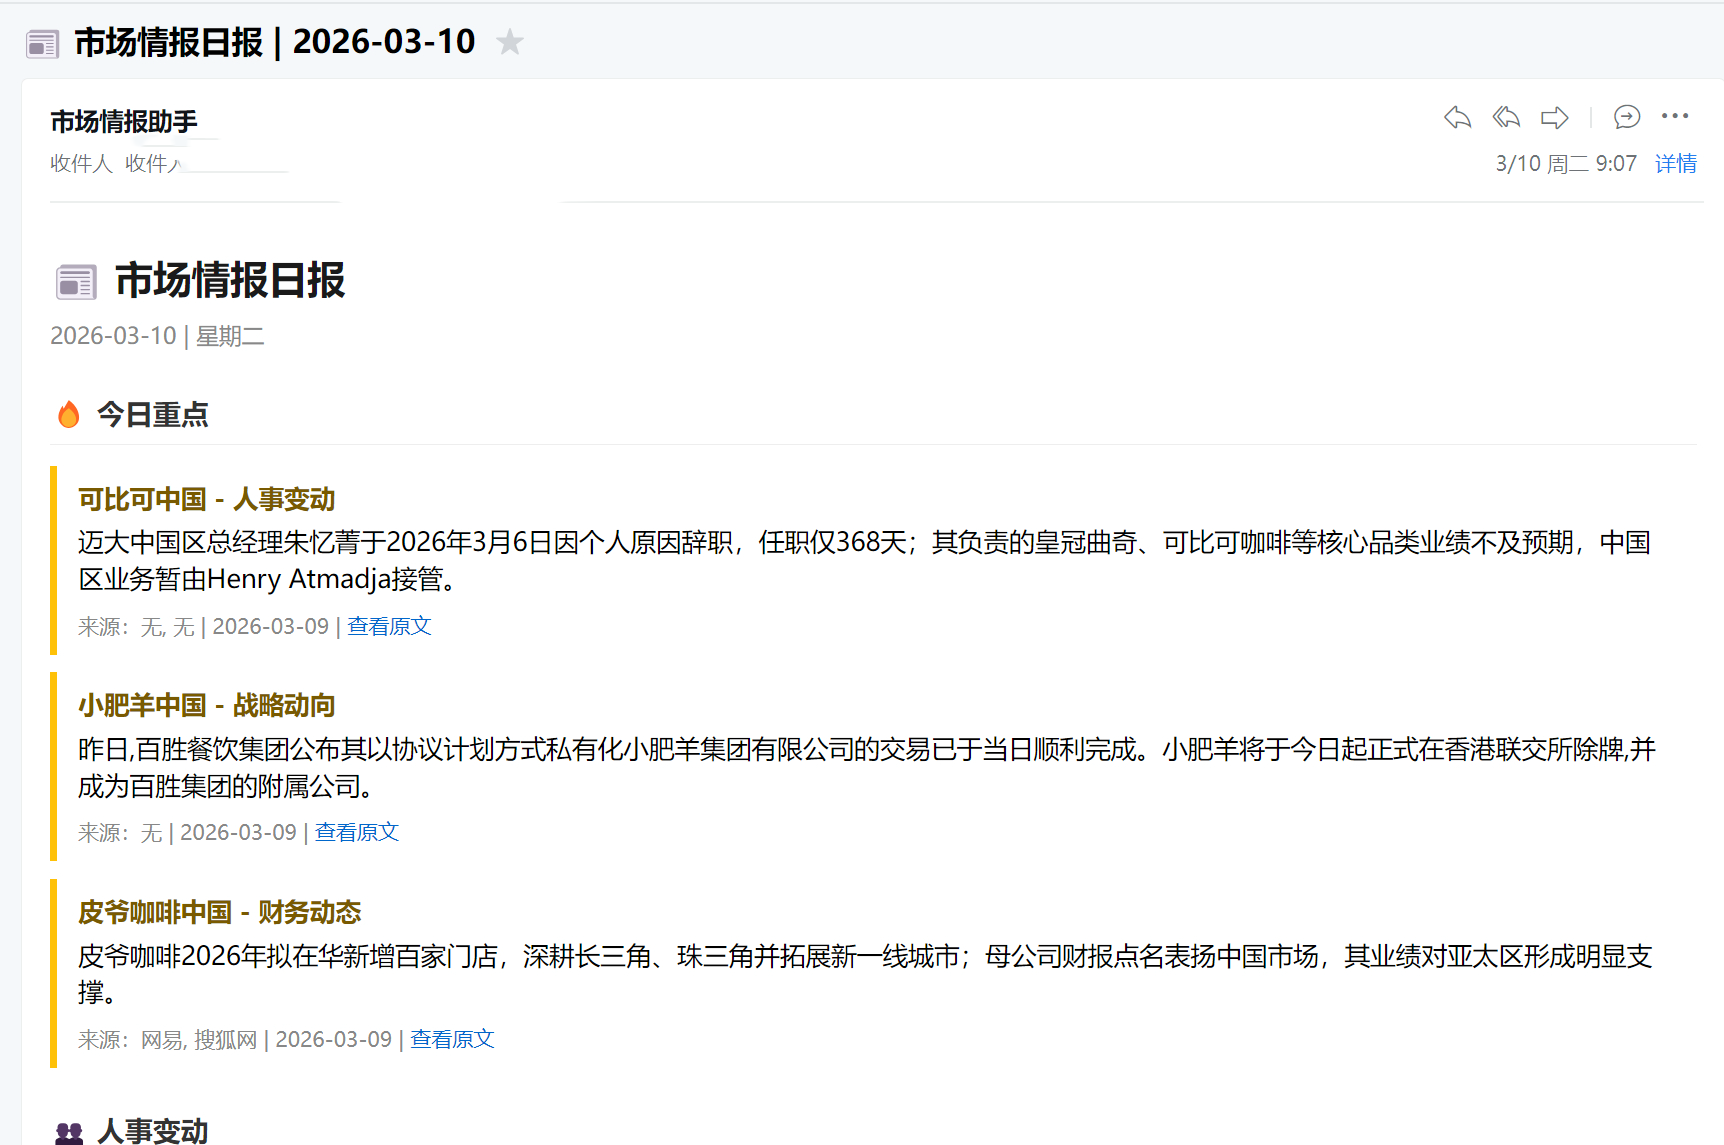This screenshot has width=1724, height=1145.
Task: Forward this email using the right-arrow icon
Action: coord(1554,117)
